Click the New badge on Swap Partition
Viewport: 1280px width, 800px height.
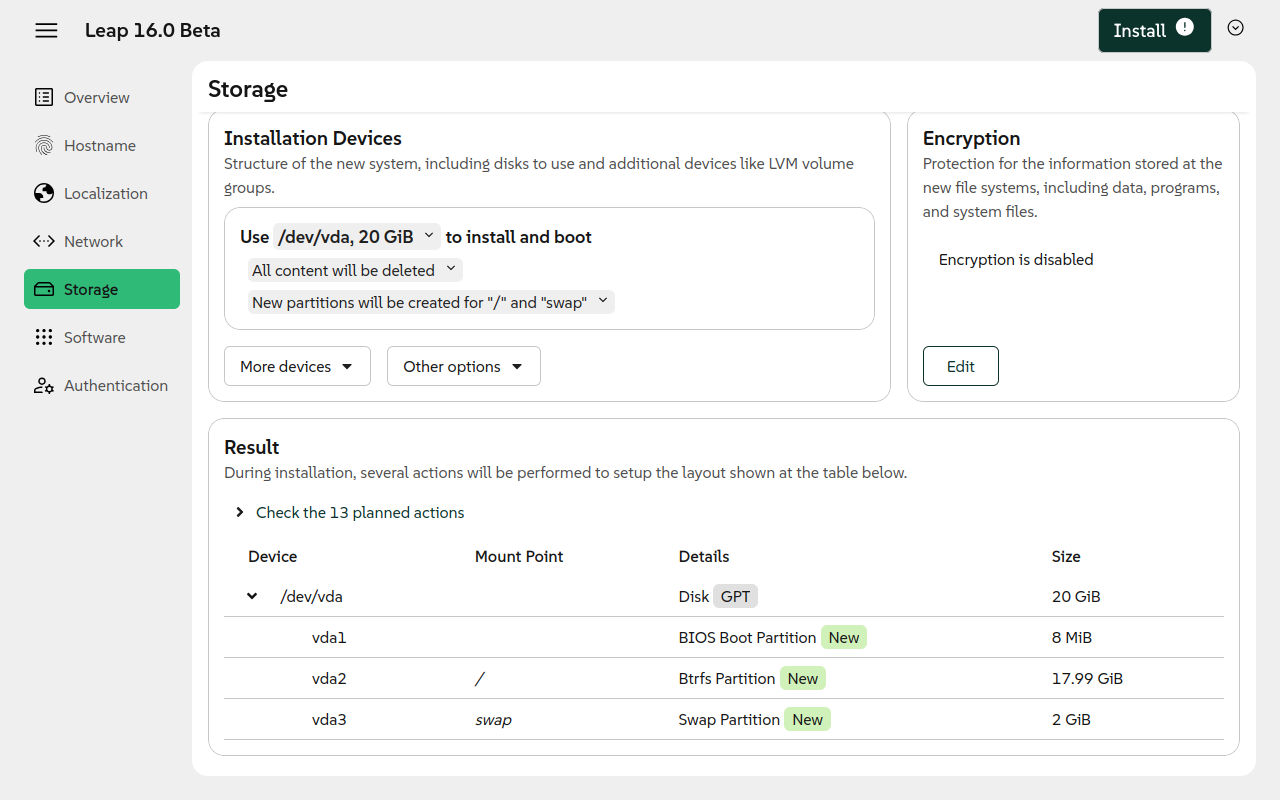click(x=807, y=719)
